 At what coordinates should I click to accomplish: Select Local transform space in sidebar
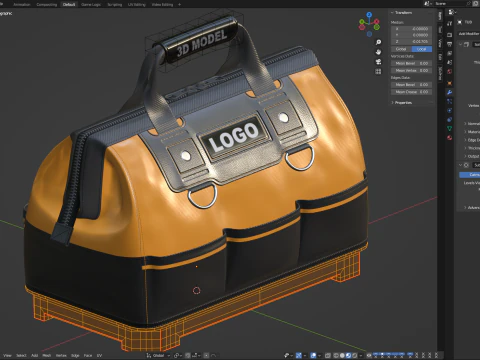422,49
